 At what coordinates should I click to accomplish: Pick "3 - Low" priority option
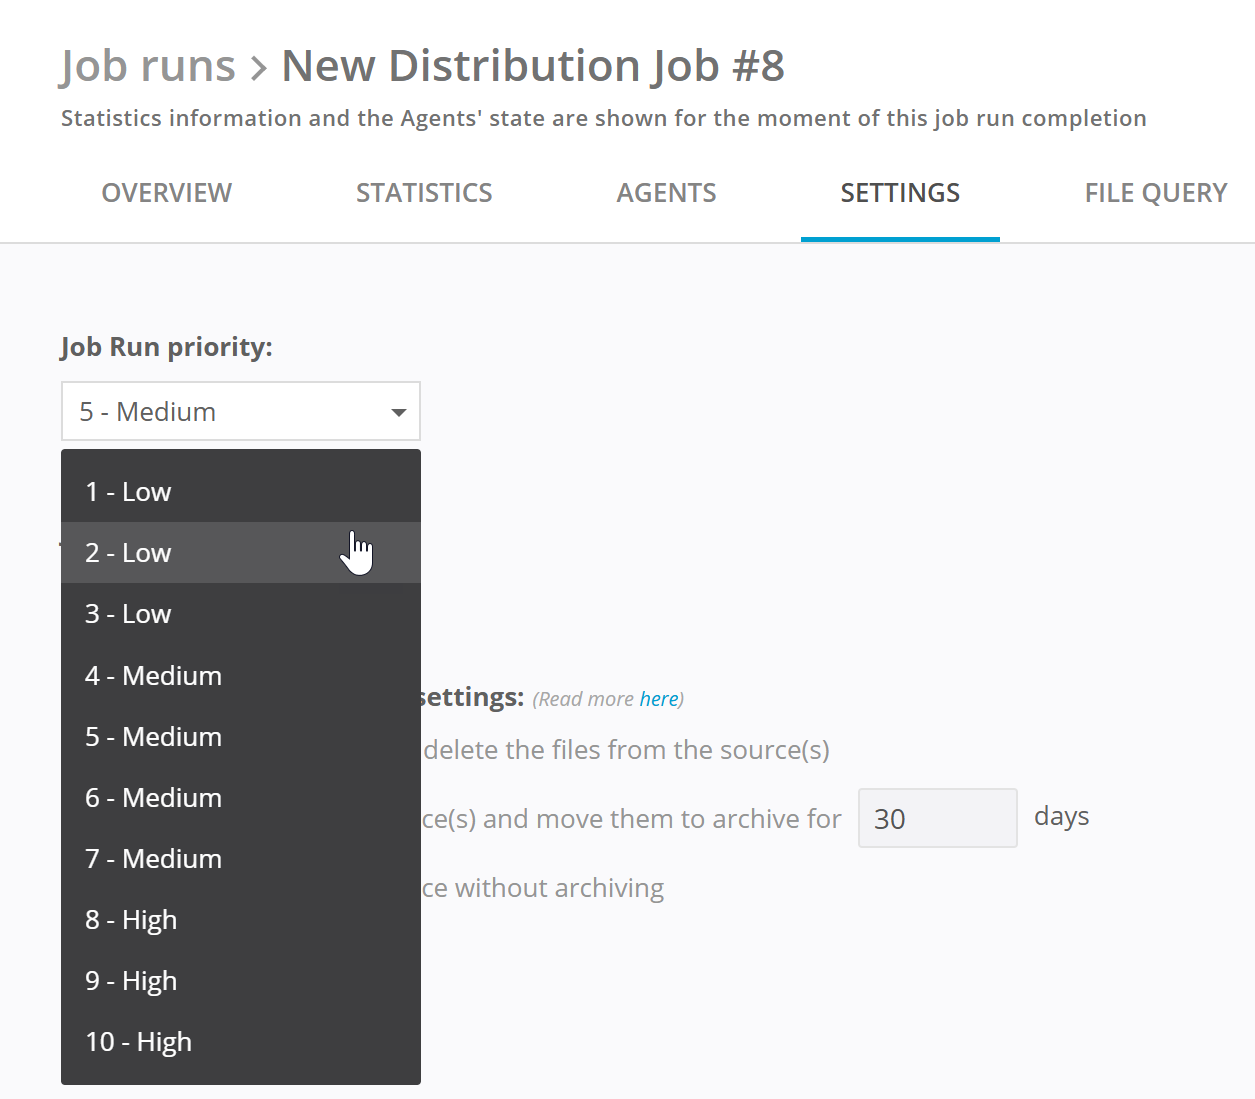[x=240, y=614]
